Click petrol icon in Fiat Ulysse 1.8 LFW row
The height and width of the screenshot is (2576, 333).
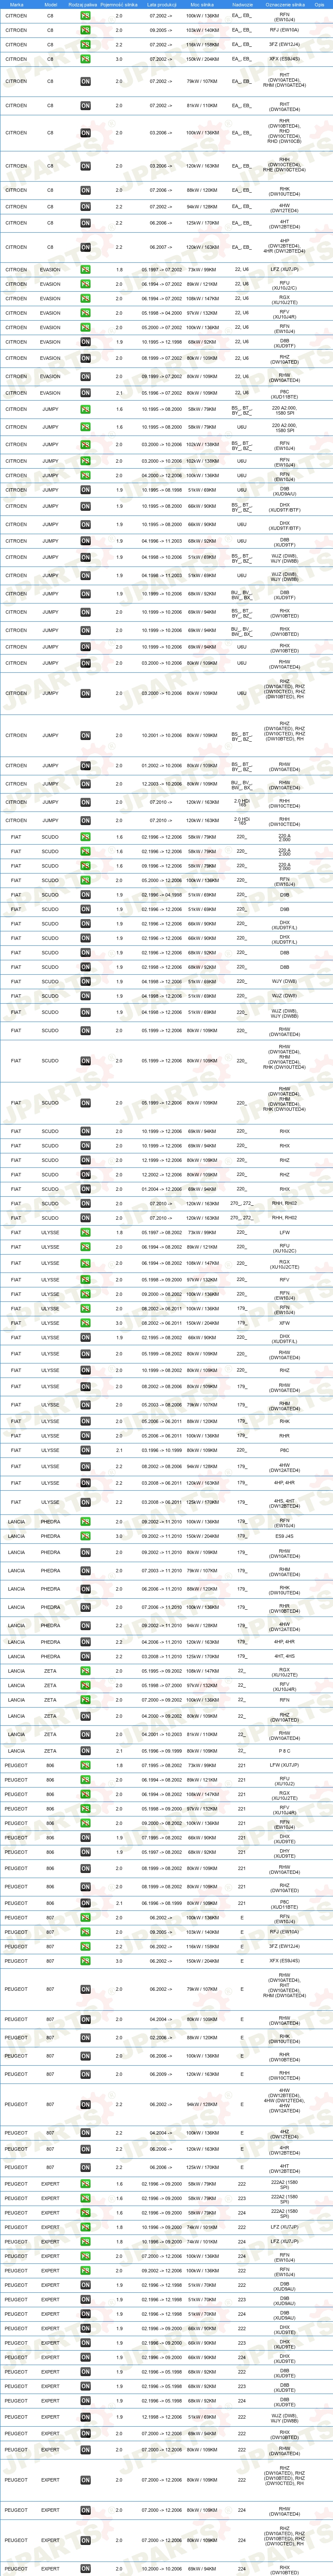[85, 1232]
